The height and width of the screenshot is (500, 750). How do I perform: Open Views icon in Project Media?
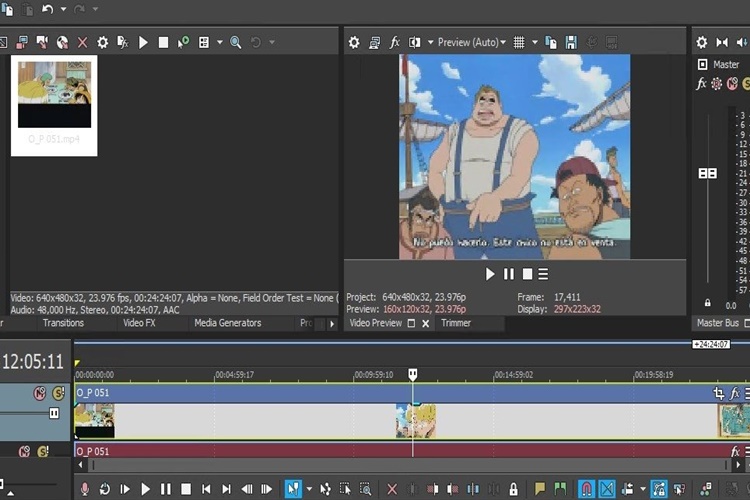(x=204, y=43)
